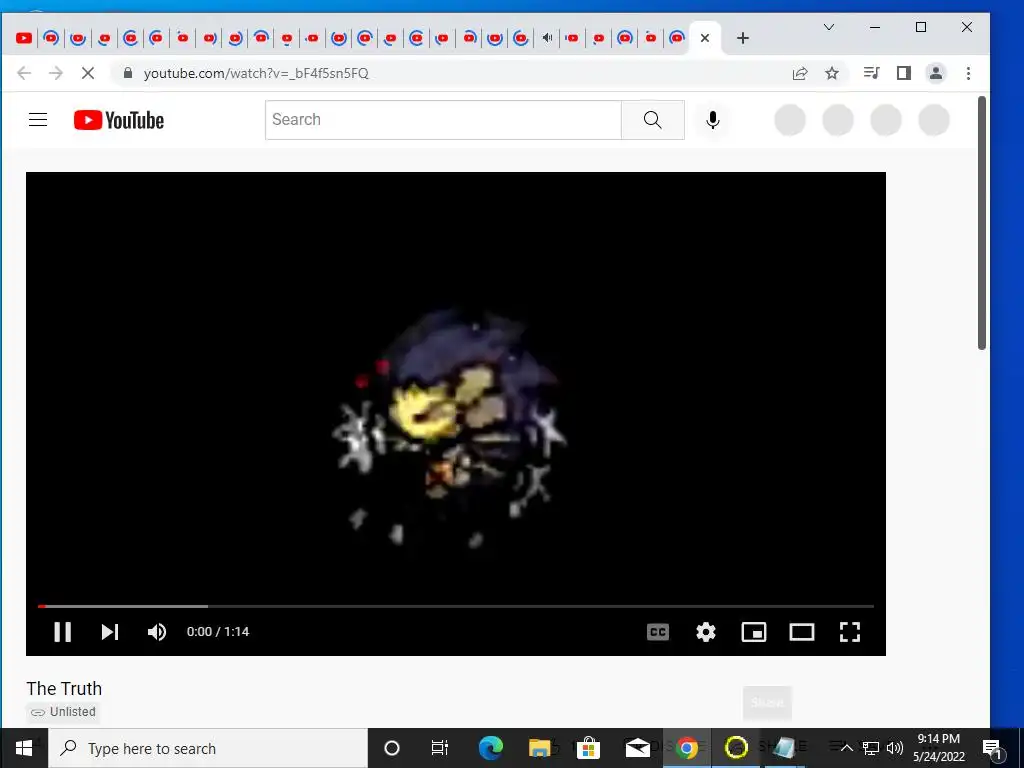Pause the video playback
Screen dimensions: 1024x768
[x=63, y=632]
